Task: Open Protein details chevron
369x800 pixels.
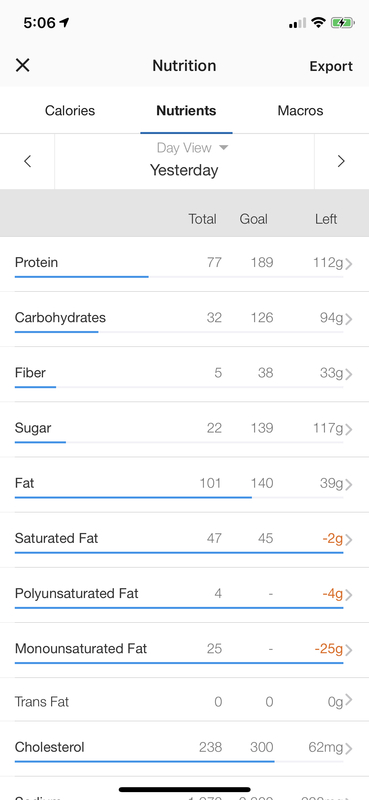Action: (349, 264)
